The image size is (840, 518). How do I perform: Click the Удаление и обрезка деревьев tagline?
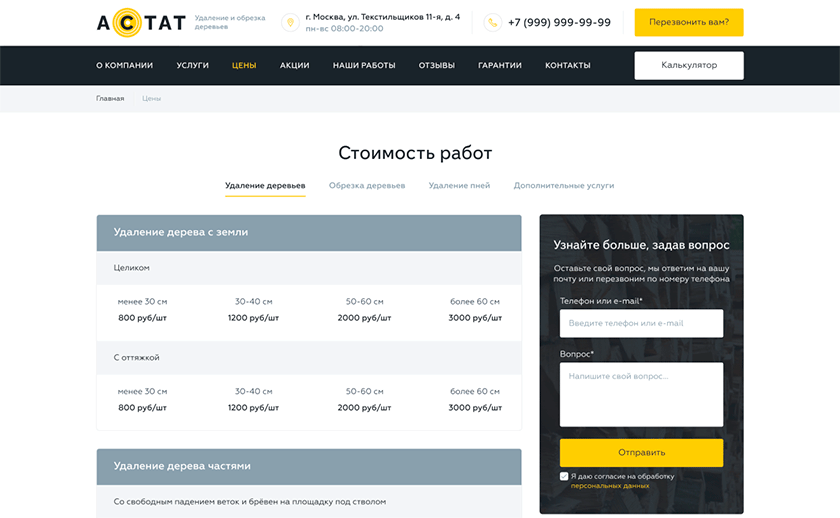click(x=230, y=22)
